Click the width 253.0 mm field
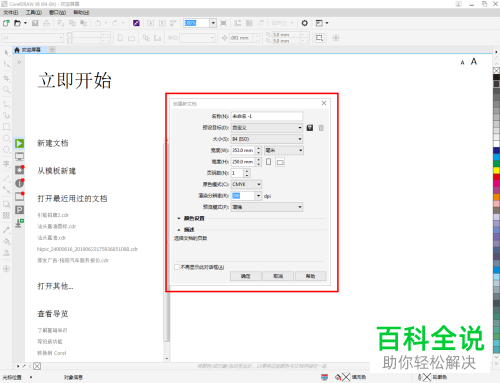 coord(243,150)
